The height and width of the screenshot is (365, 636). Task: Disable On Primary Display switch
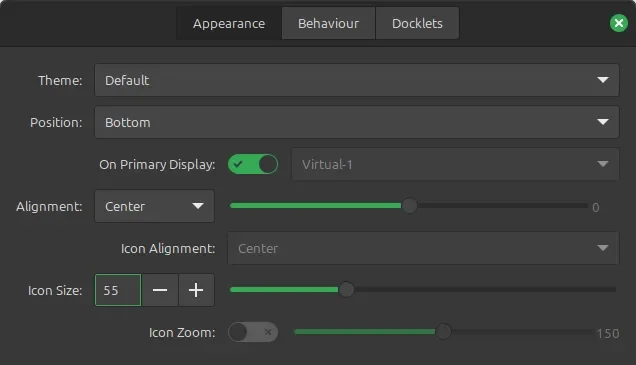253,164
